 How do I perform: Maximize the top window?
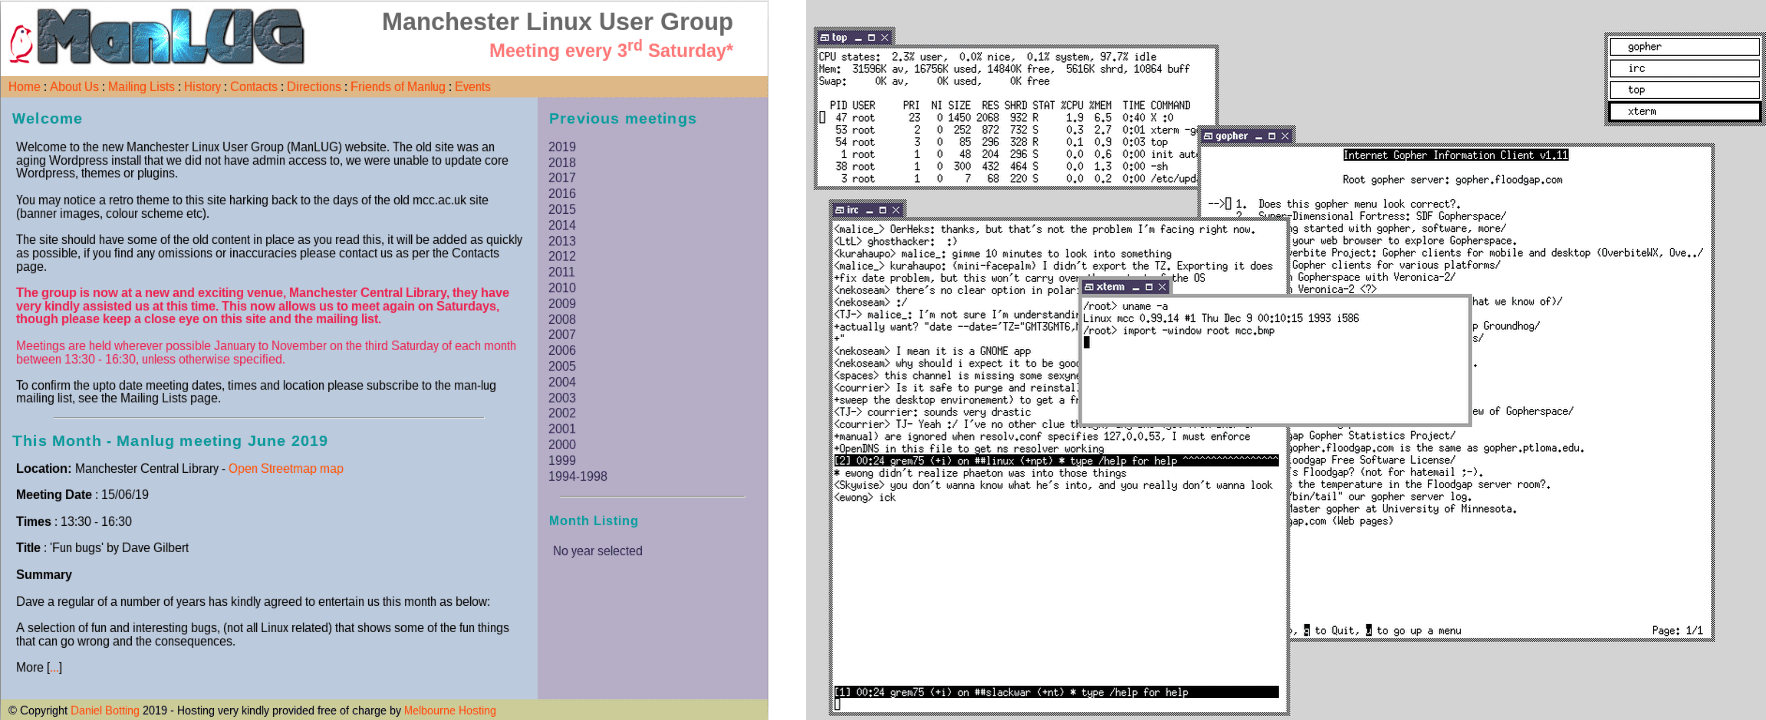[871, 38]
